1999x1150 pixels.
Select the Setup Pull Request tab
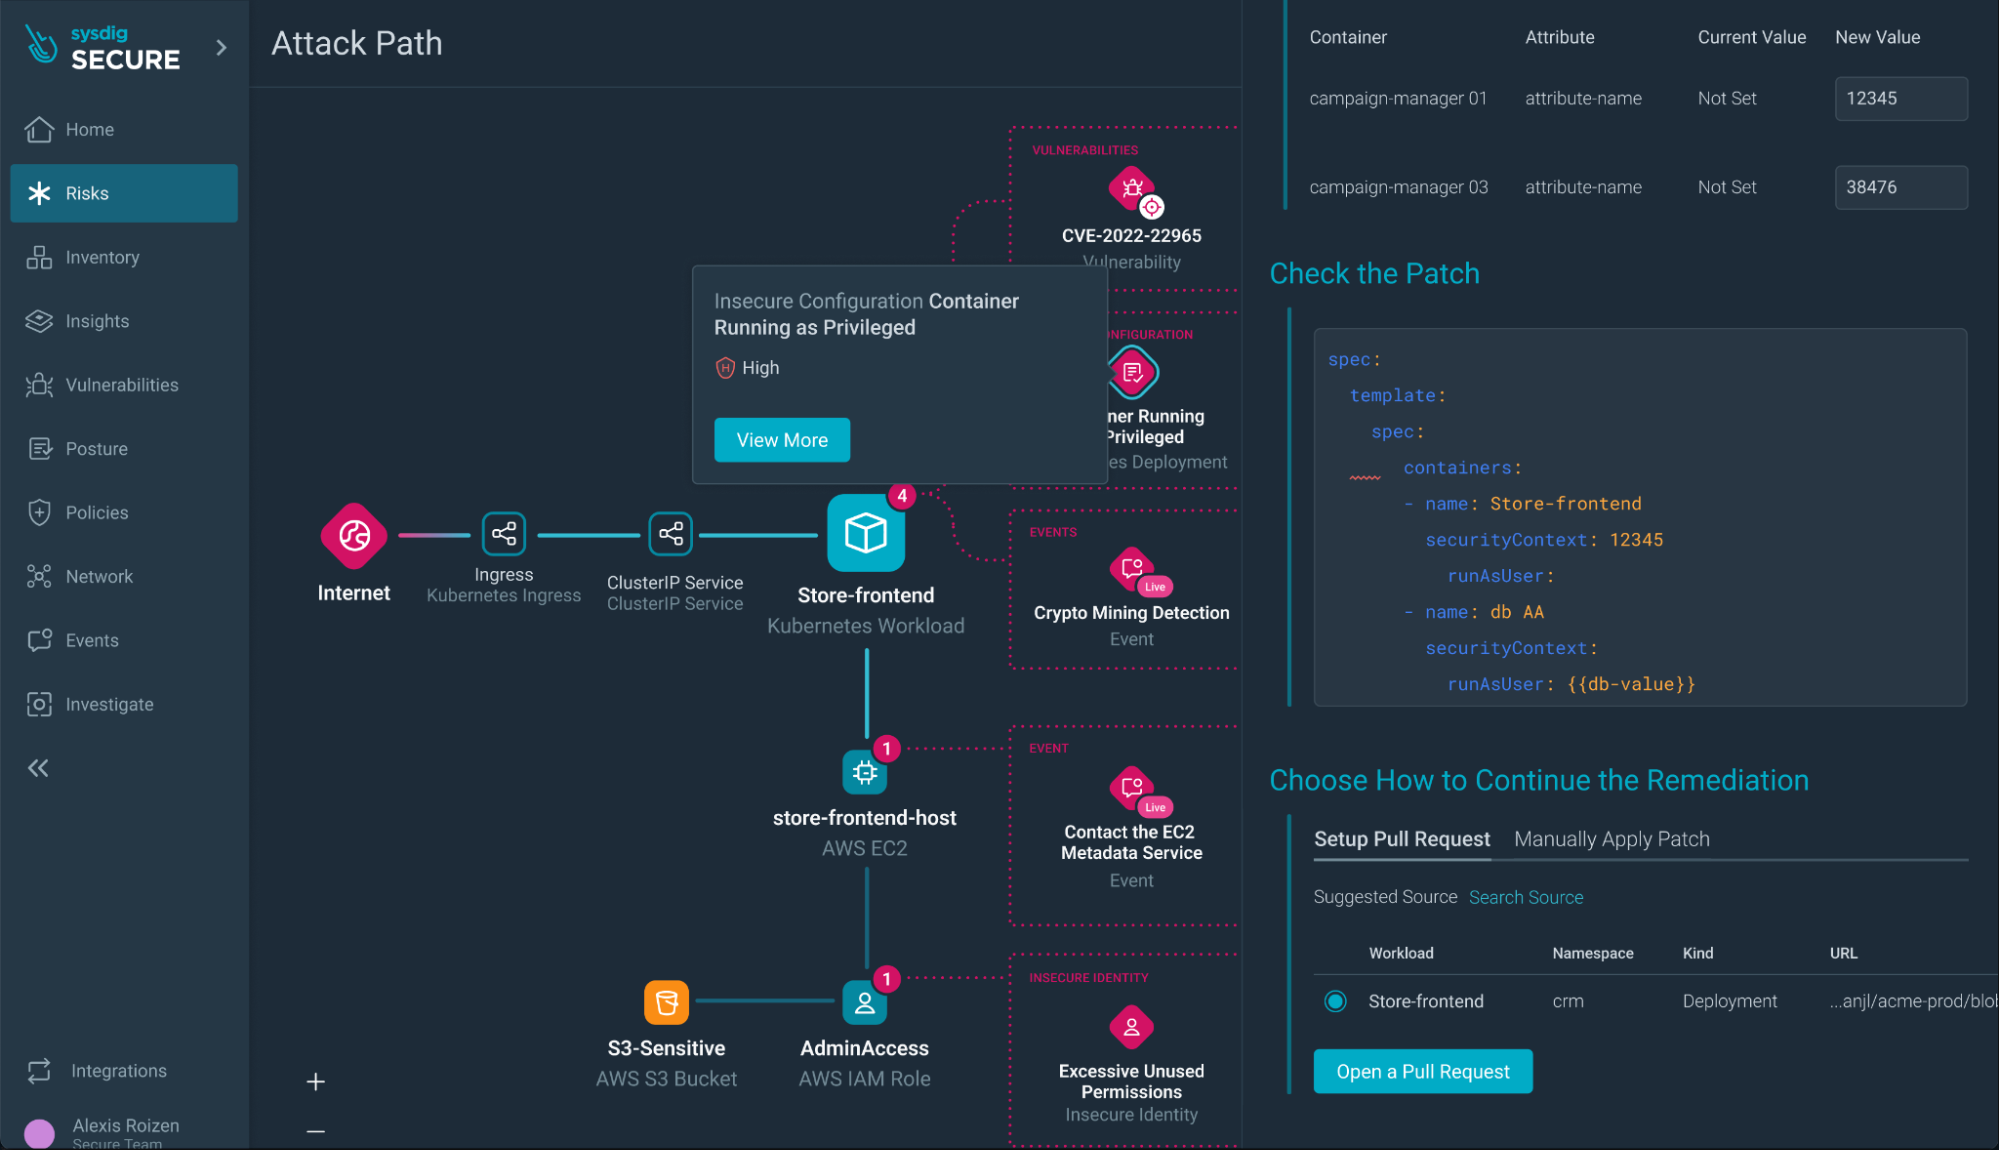pos(1401,839)
